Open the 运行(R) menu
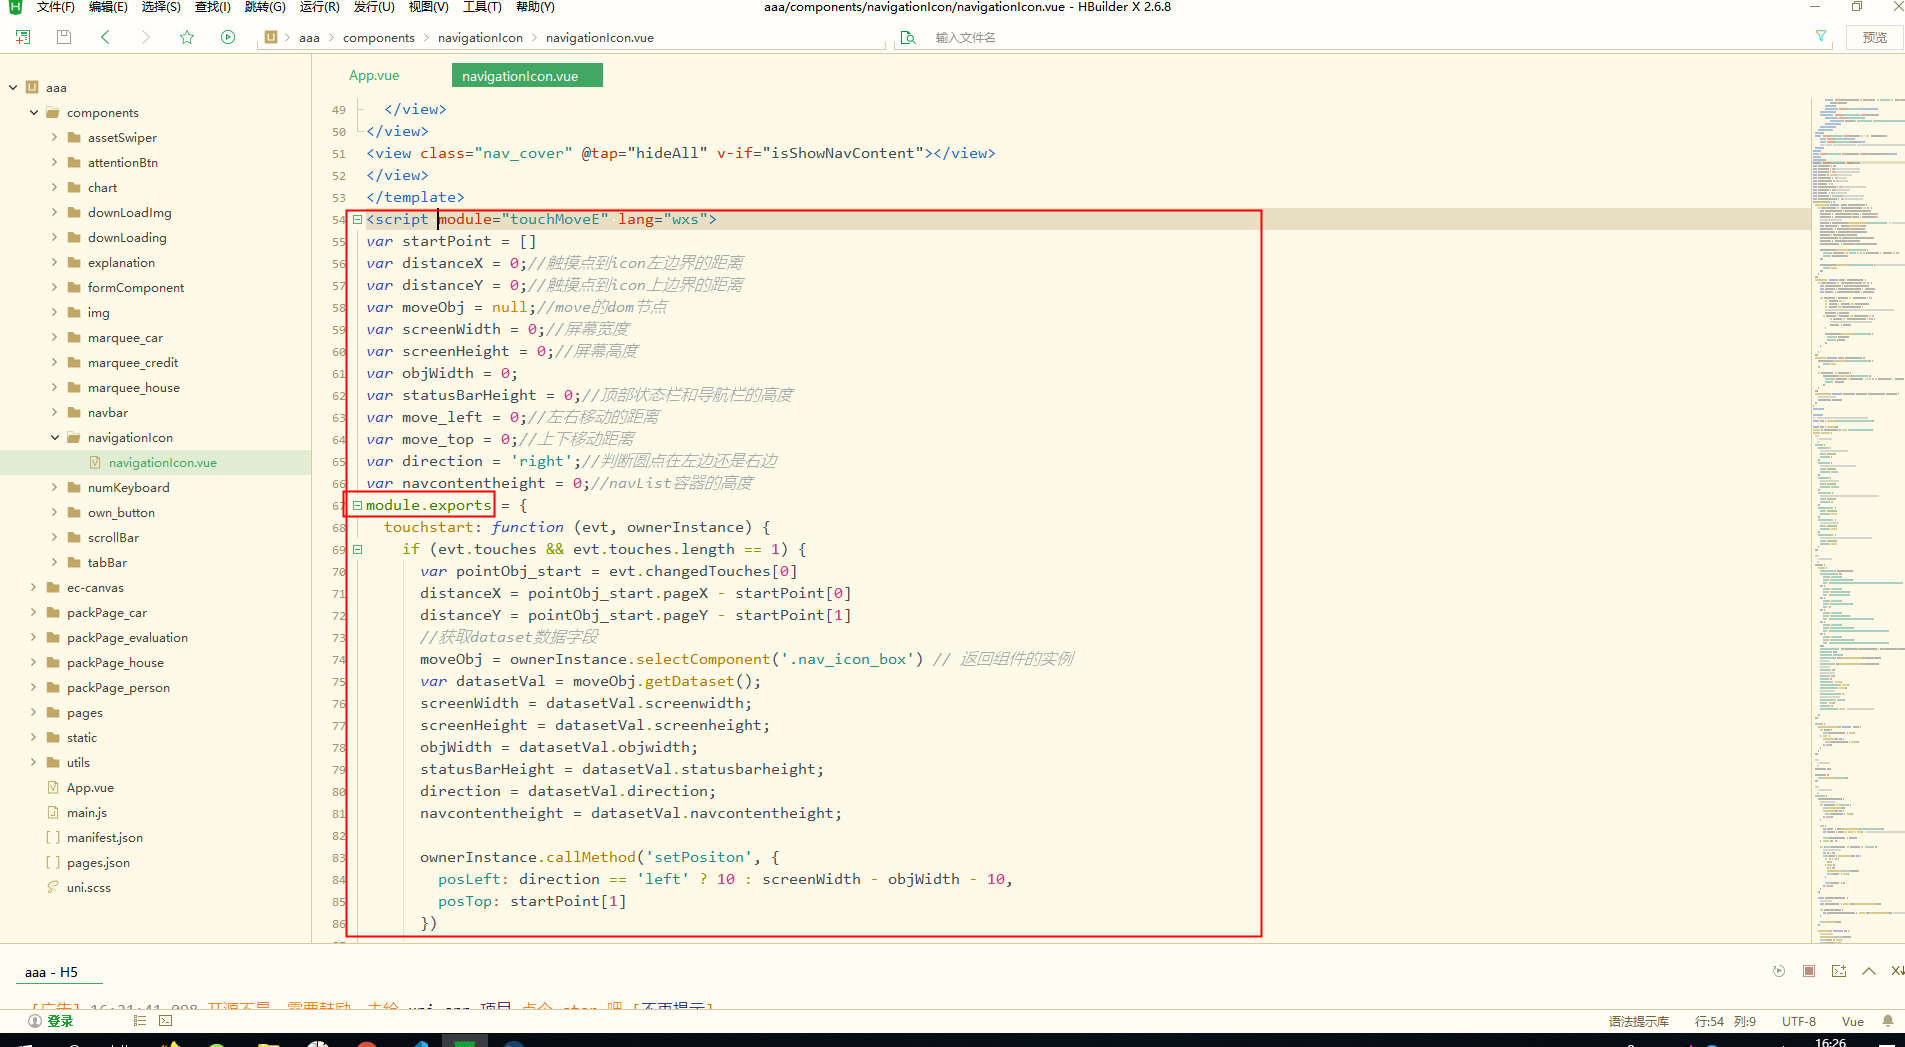Screen dimensions: 1905x1047 pyautogui.click(x=319, y=7)
